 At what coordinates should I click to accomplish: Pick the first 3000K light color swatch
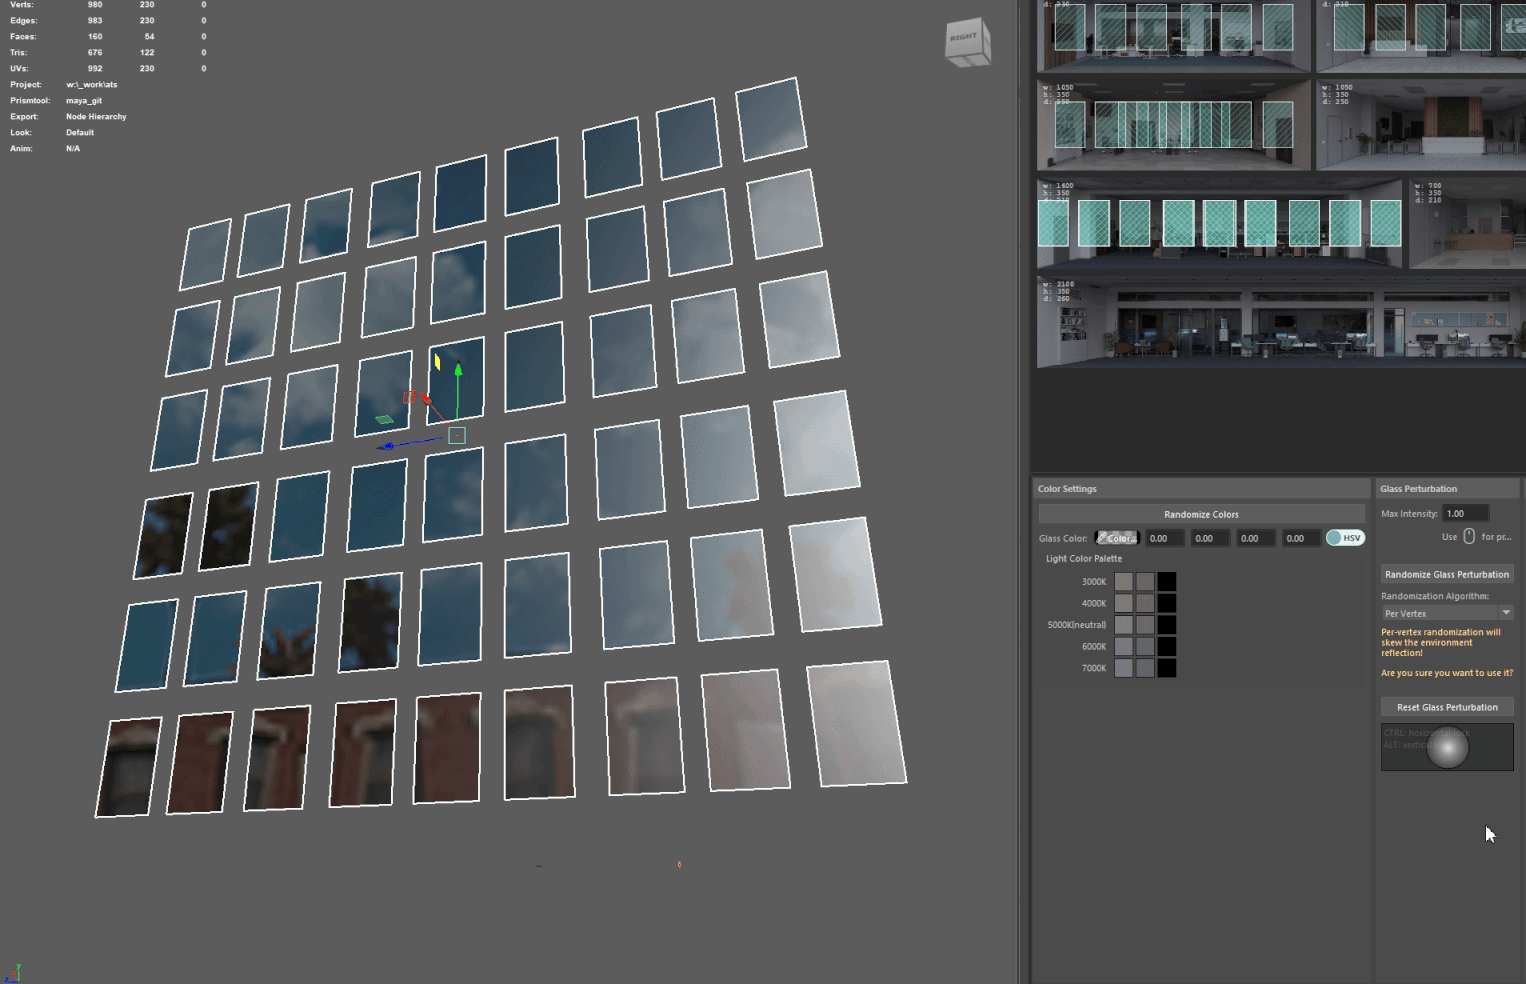pos(1124,582)
